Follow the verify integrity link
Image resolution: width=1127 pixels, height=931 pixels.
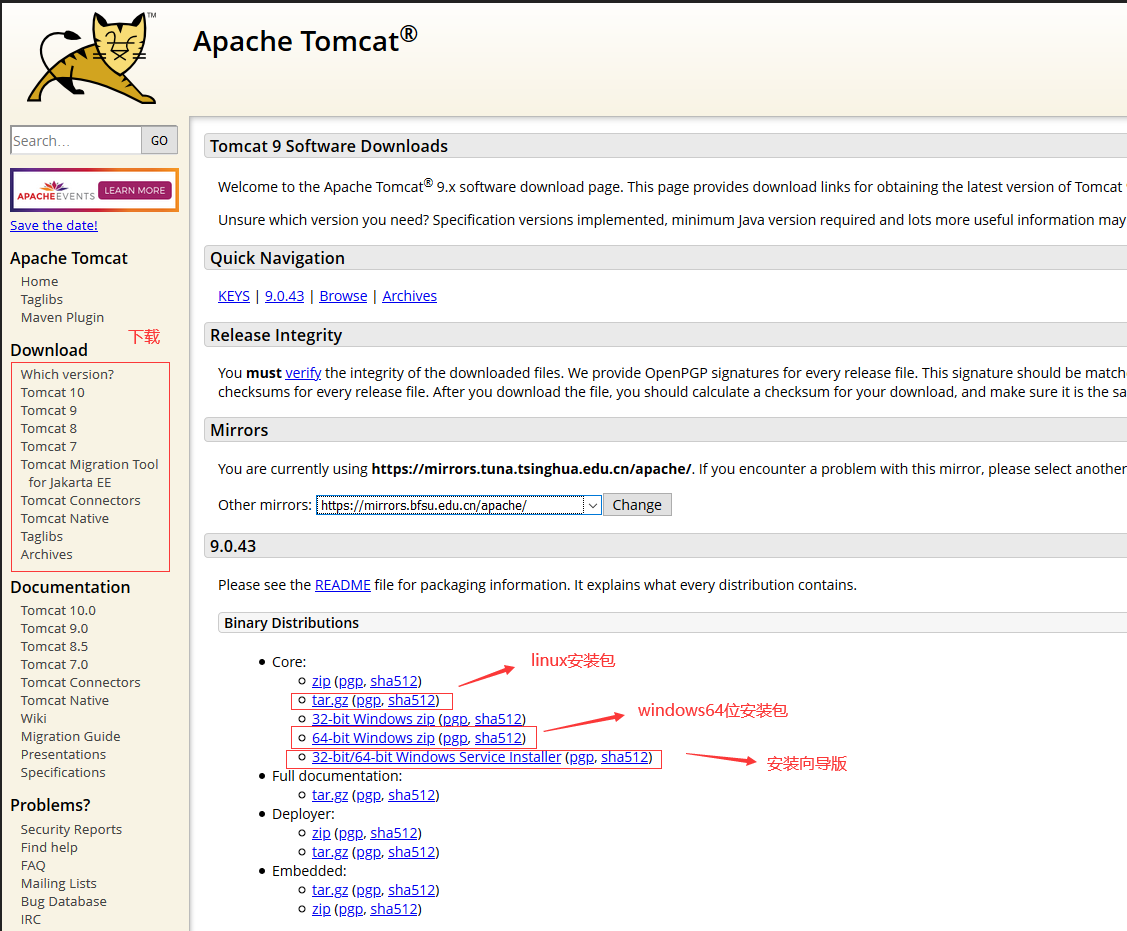303,372
